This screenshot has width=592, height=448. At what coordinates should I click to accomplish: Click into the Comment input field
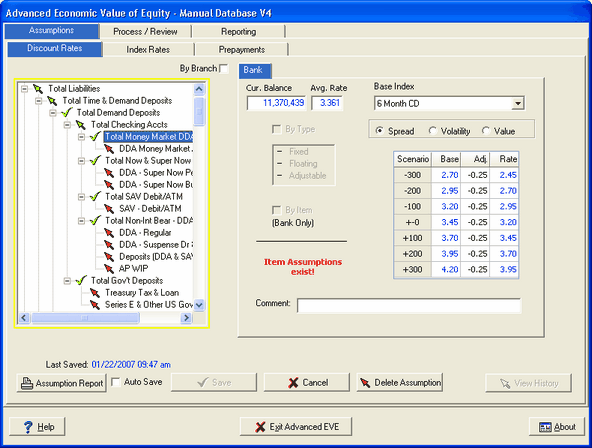(409, 306)
